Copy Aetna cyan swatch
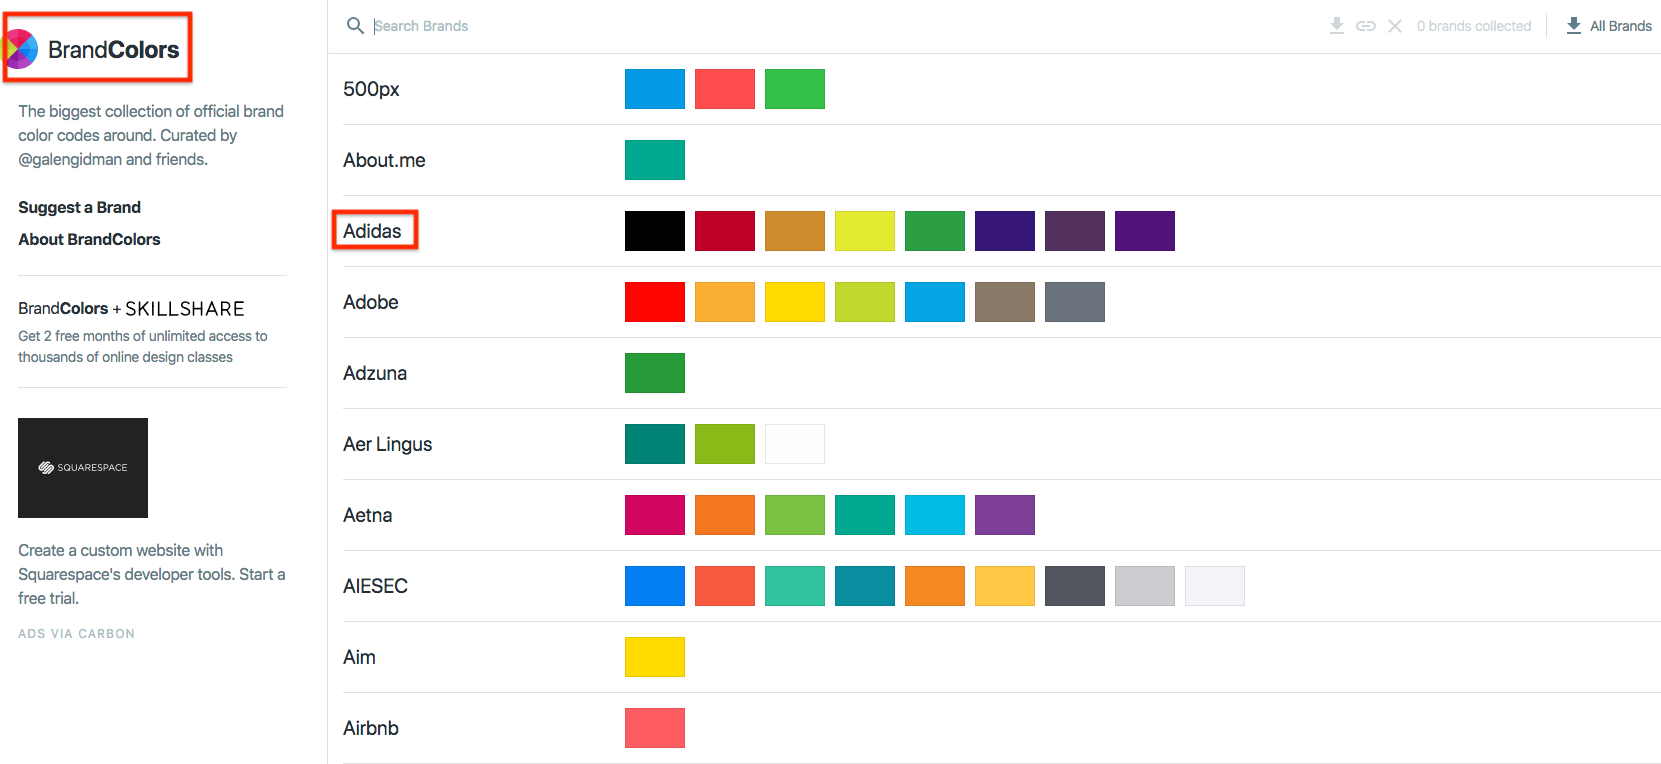Viewport: 1661px width, 764px height. tap(935, 515)
